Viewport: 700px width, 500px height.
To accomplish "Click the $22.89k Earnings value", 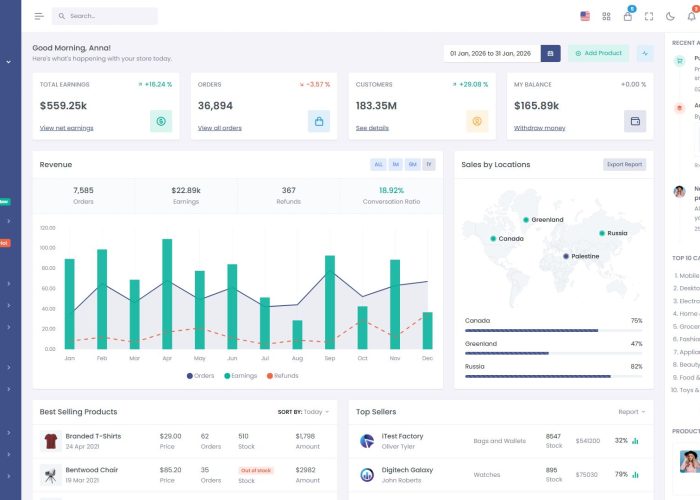I will [x=186, y=190].
